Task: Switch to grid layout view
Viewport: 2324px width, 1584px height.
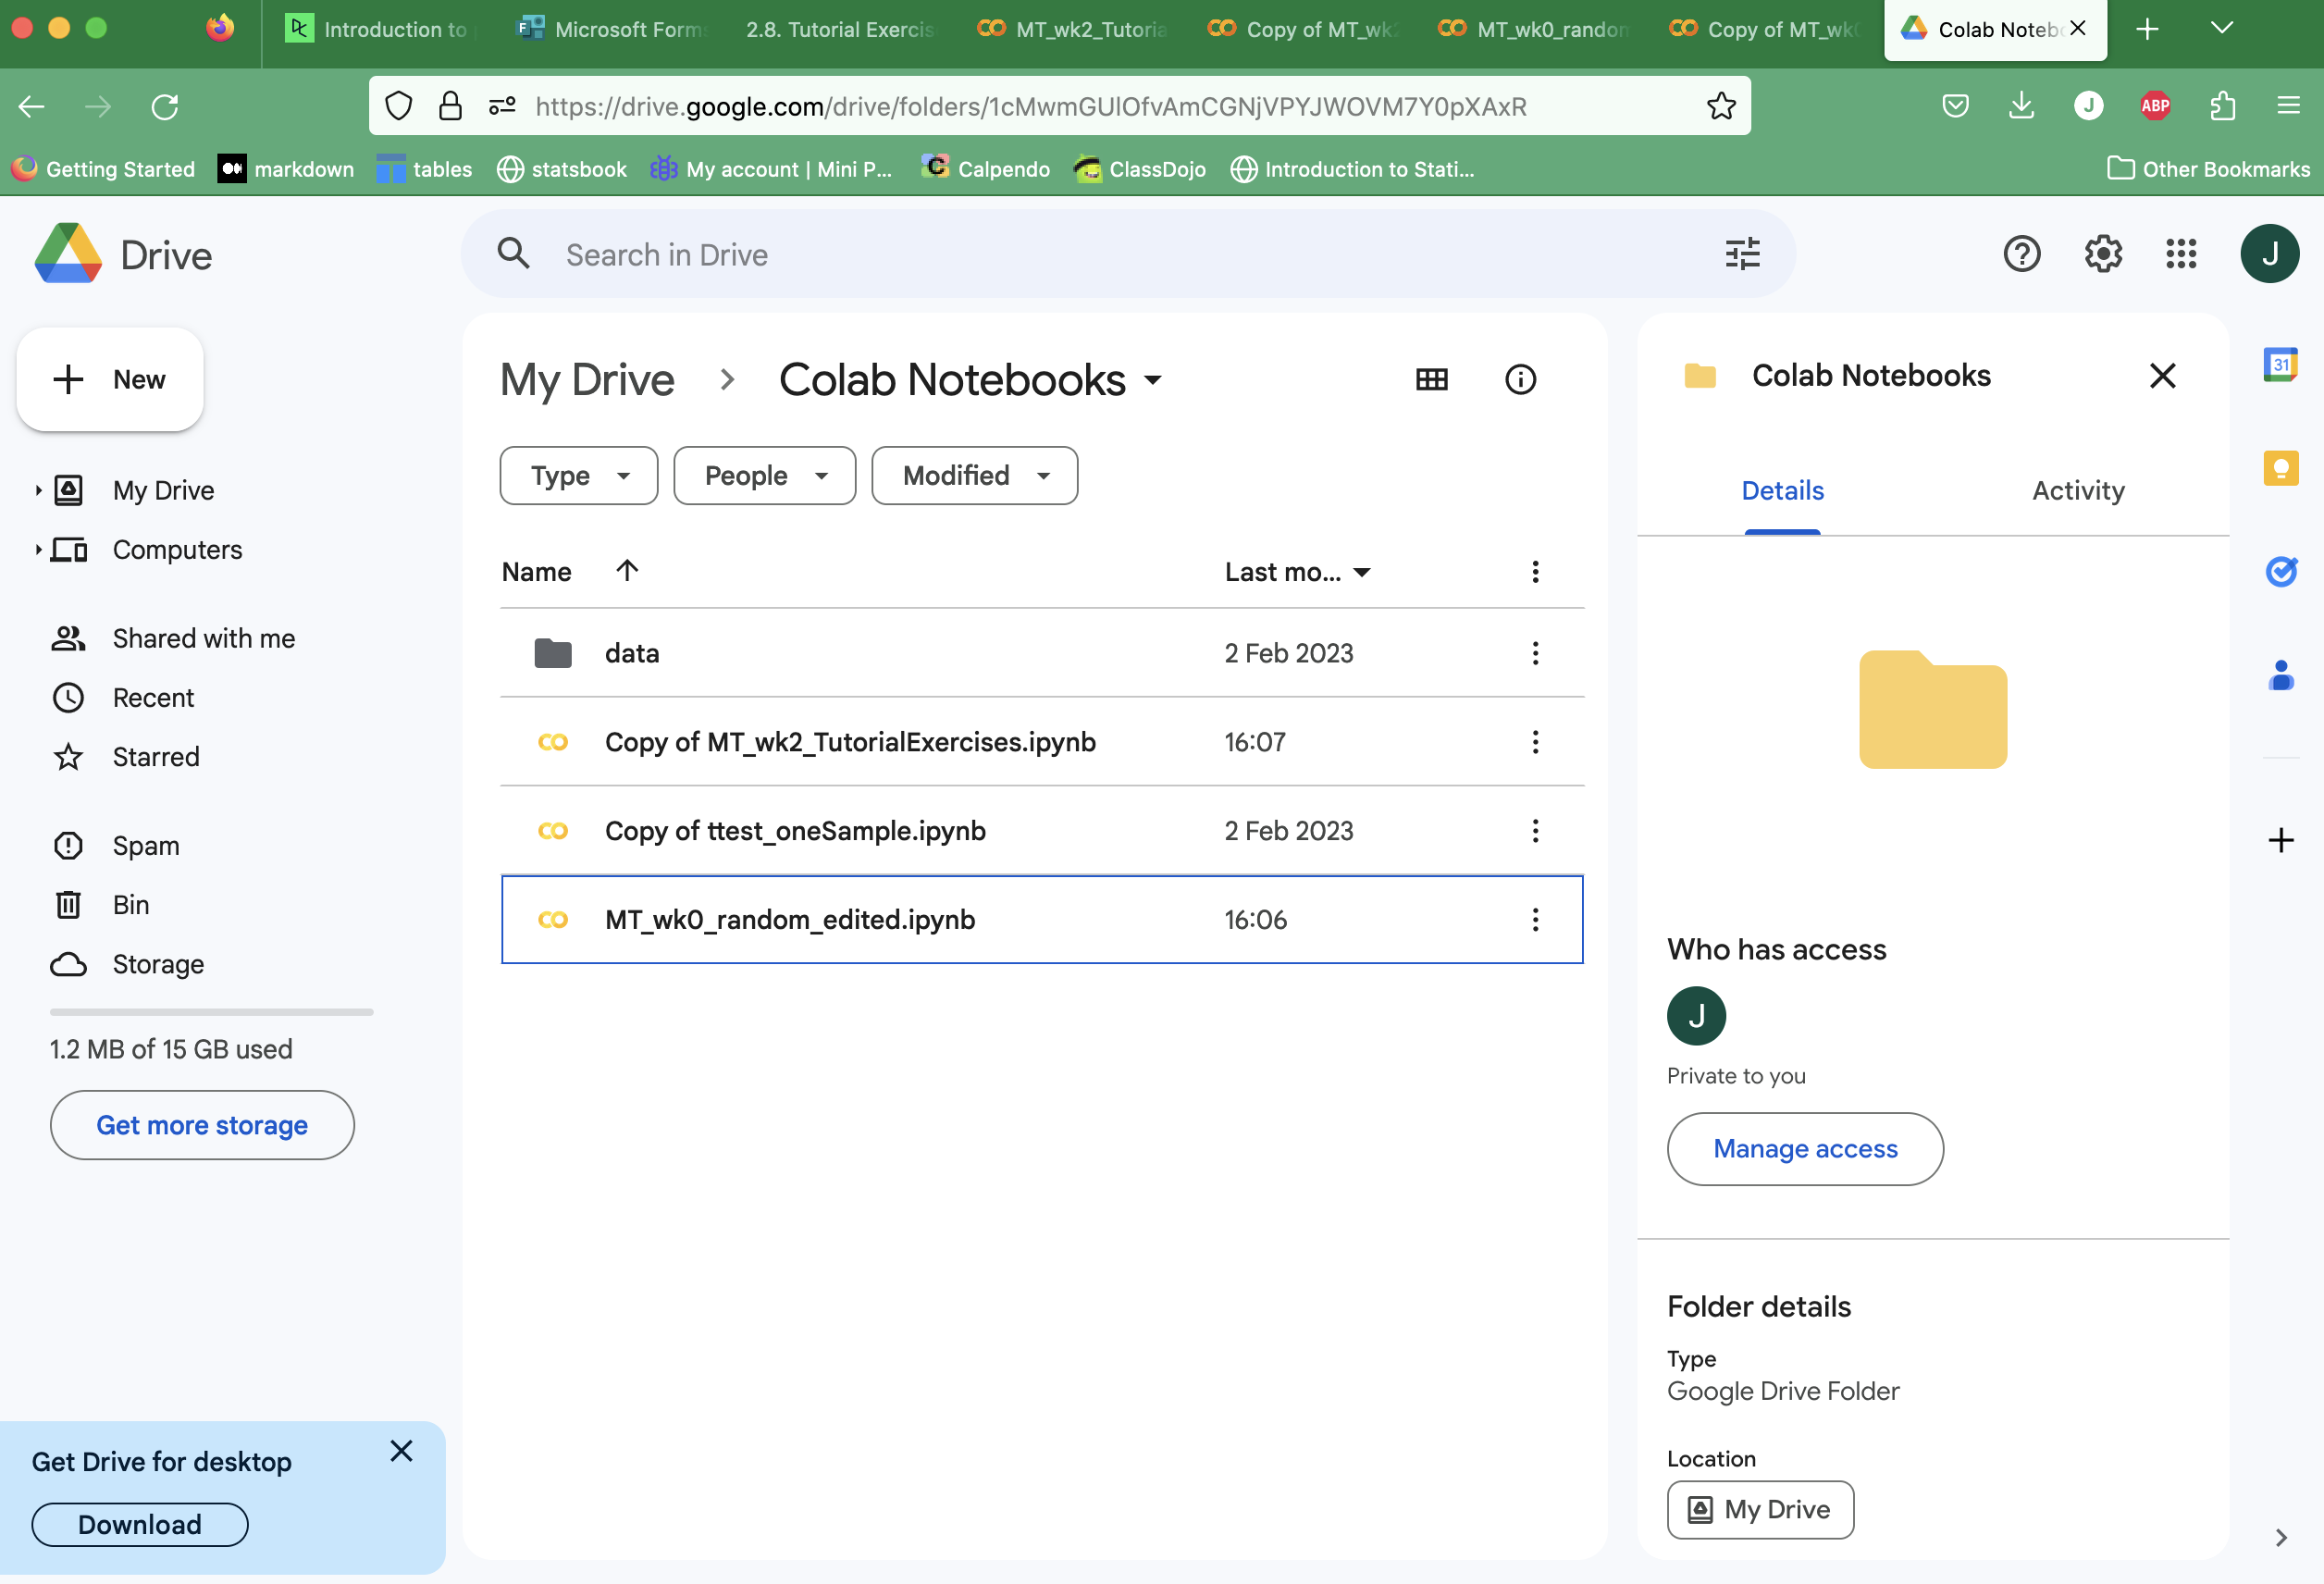Action: pos(1431,380)
